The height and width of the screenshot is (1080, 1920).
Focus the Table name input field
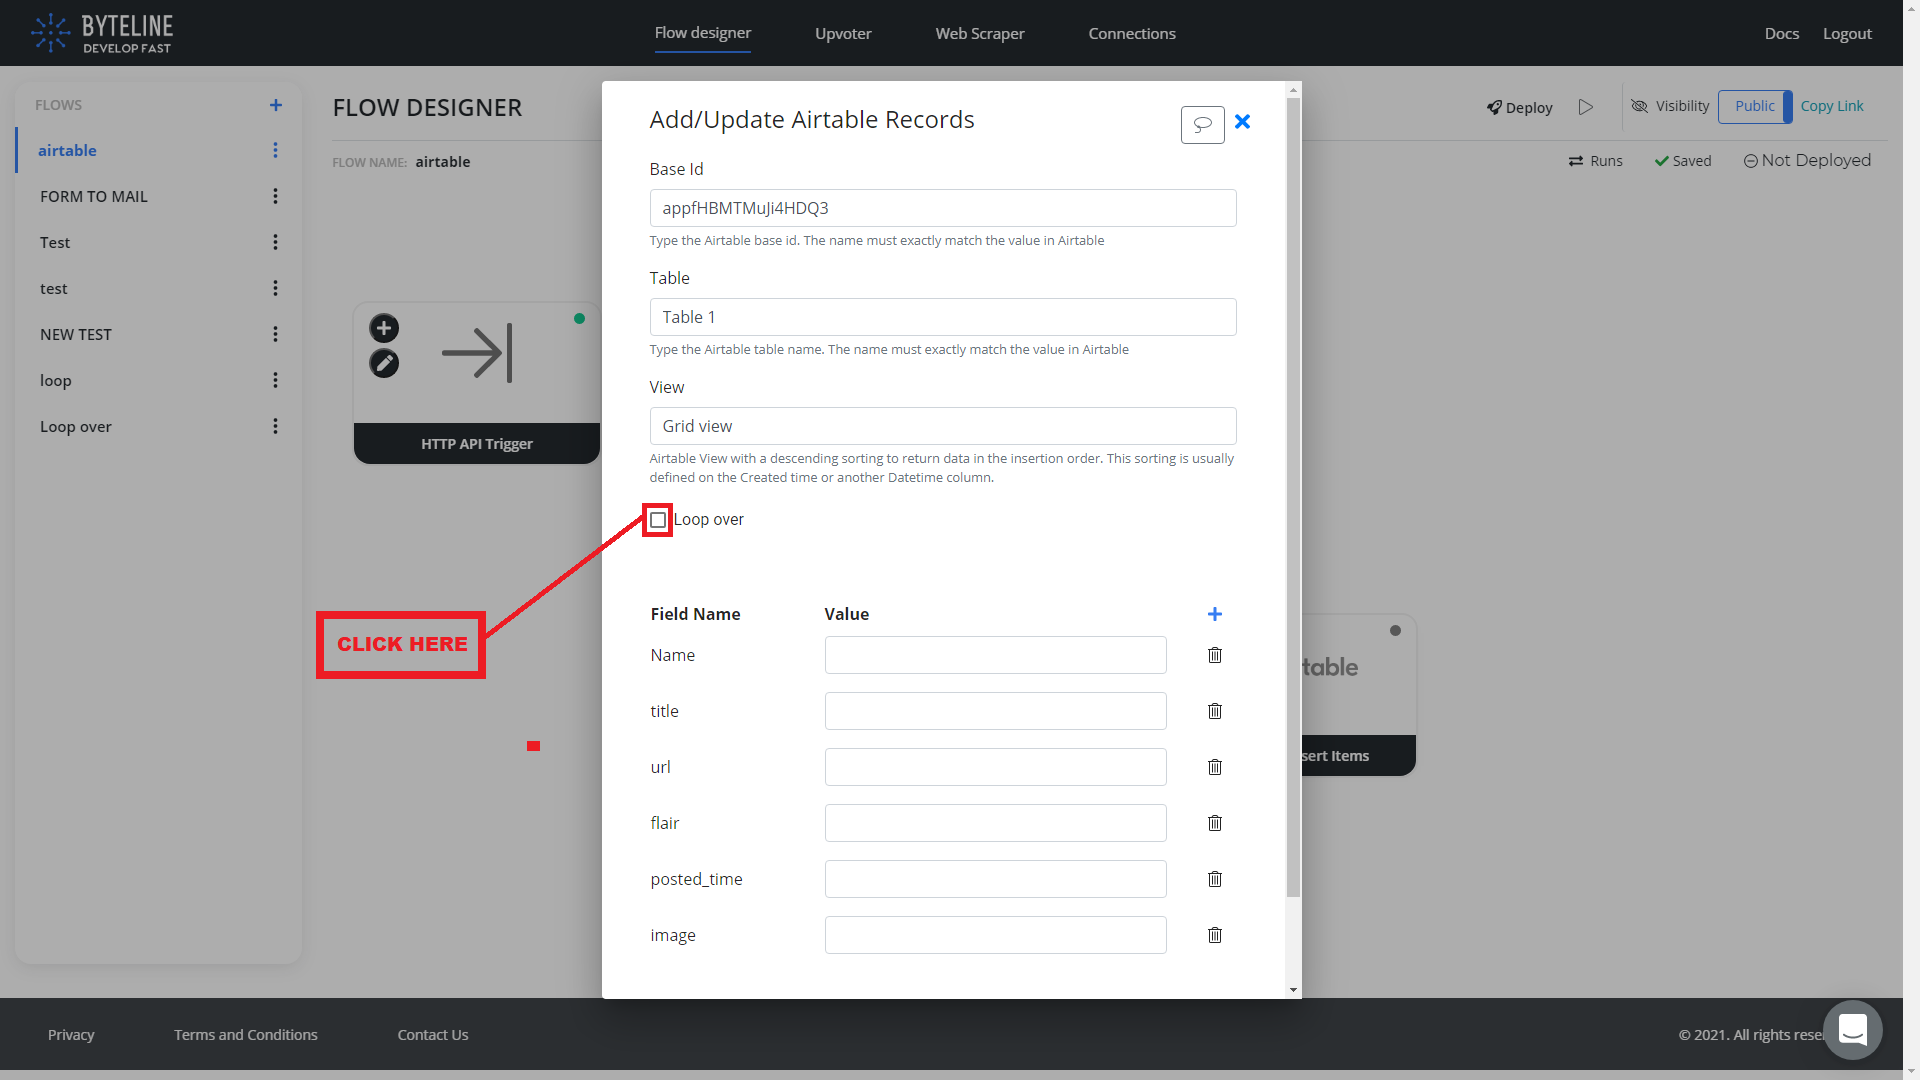coord(943,317)
